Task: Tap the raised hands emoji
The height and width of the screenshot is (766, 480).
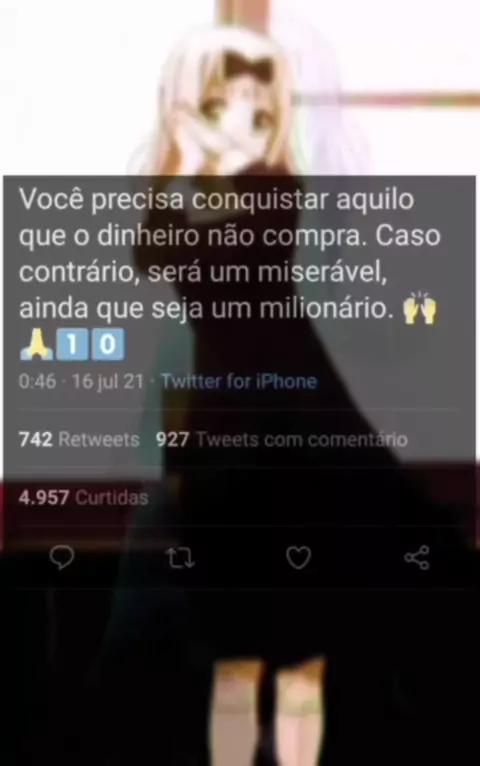Action: [x=419, y=309]
